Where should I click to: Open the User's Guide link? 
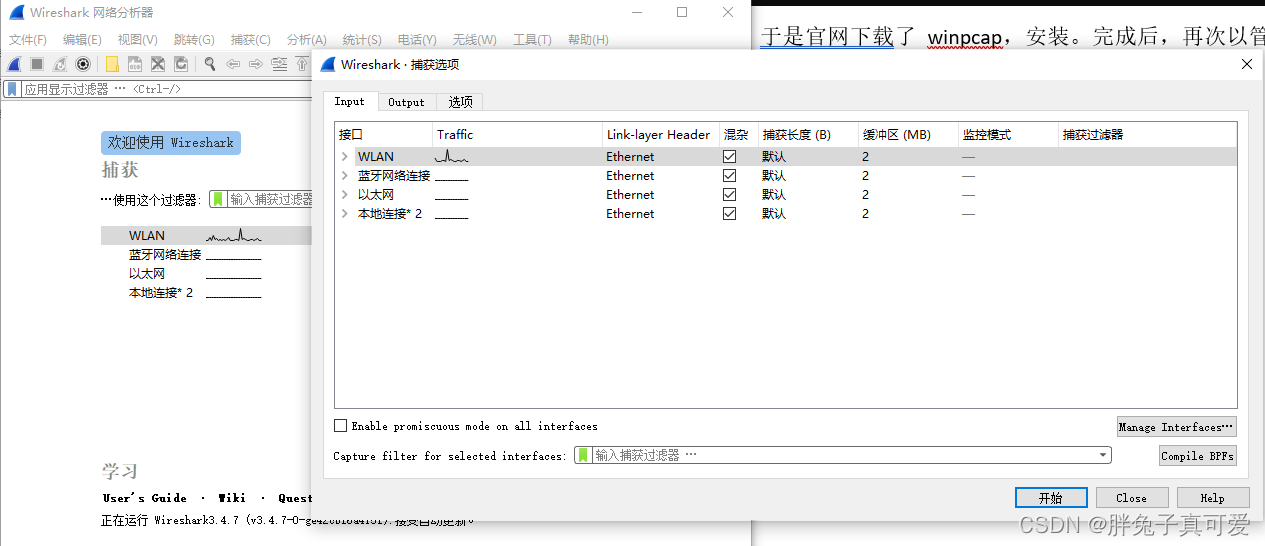click(145, 498)
